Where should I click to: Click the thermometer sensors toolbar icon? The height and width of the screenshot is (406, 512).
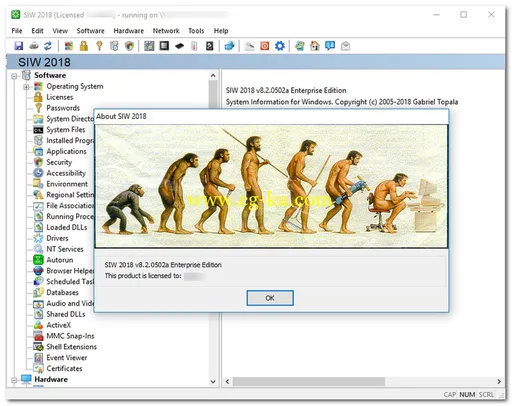coord(194,46)
